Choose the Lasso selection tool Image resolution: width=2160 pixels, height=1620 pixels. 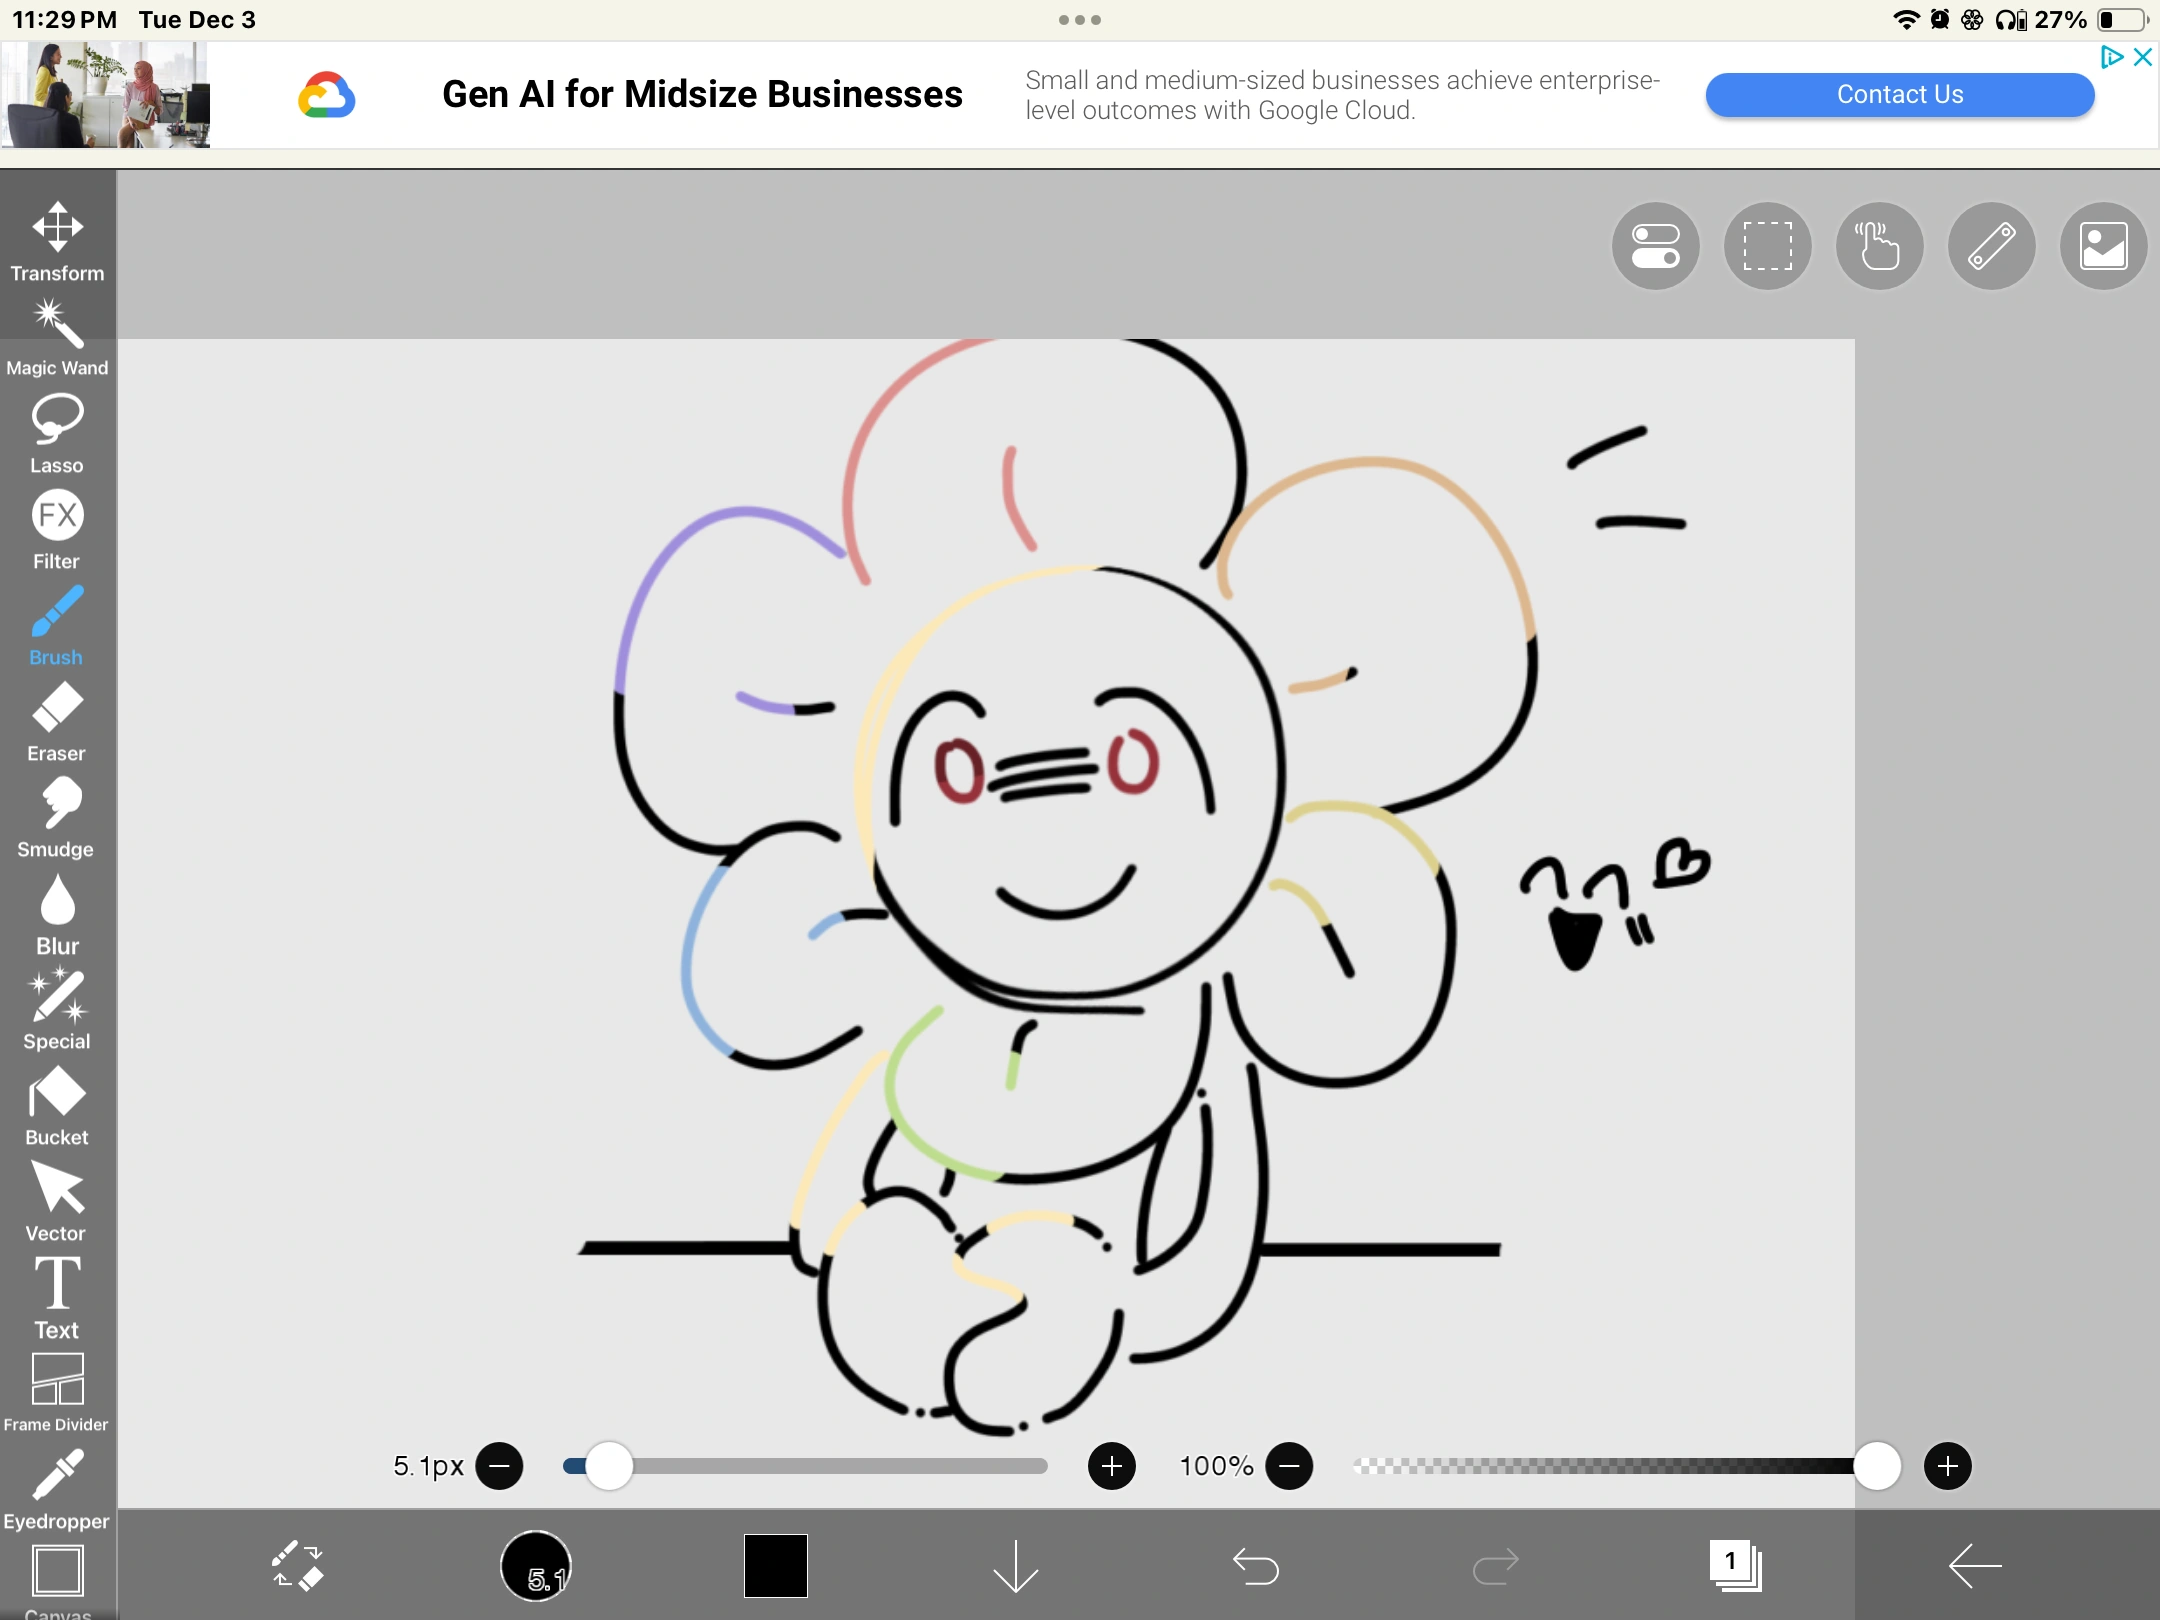[57, 433]
